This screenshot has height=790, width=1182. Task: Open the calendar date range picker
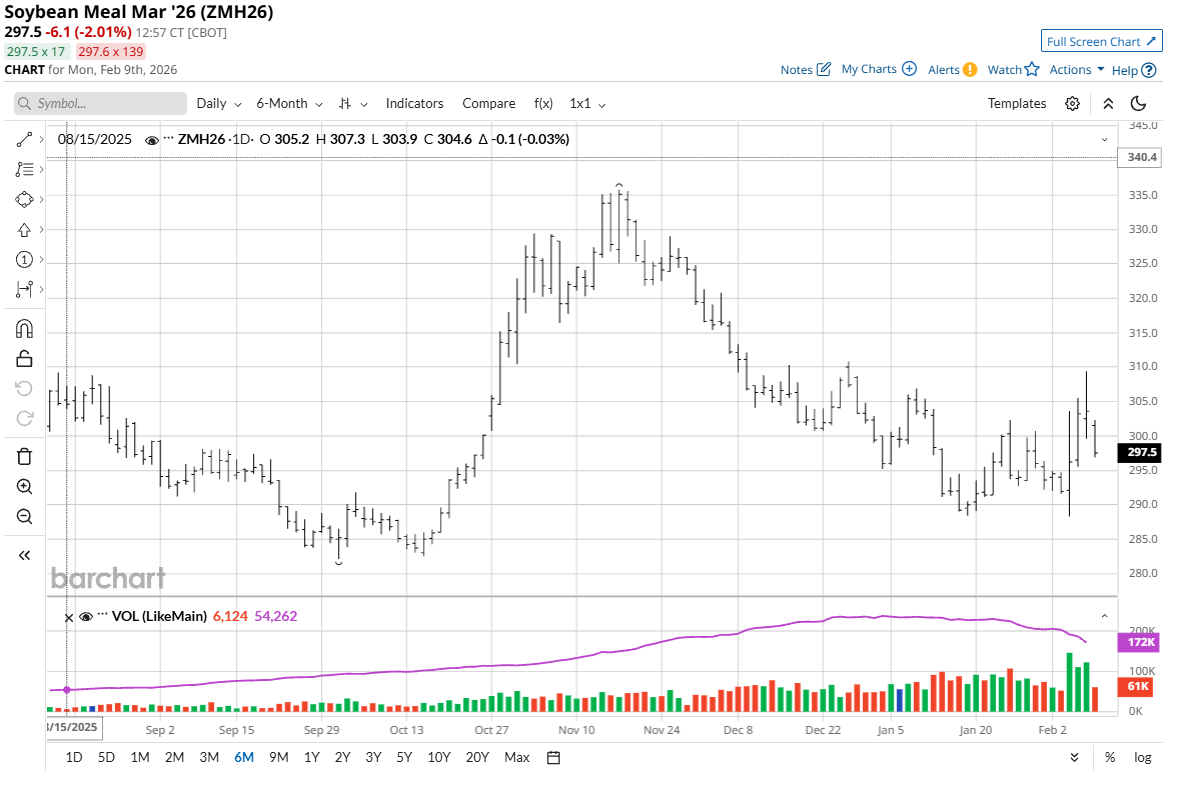[553, 758]
